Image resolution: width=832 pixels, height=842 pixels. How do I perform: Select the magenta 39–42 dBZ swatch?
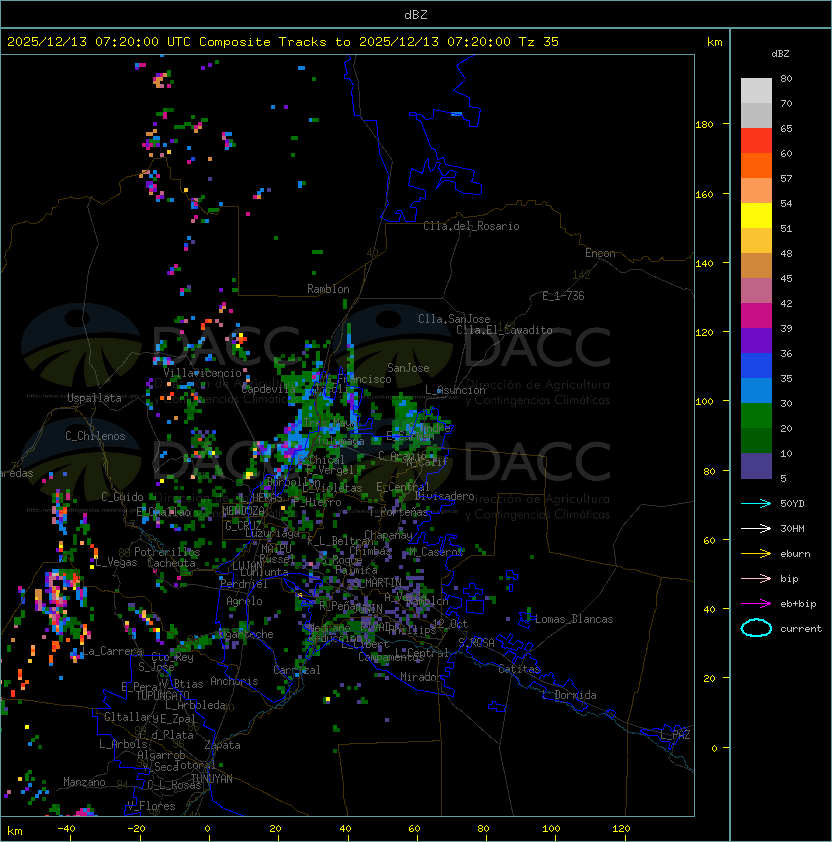pos(756,316)
